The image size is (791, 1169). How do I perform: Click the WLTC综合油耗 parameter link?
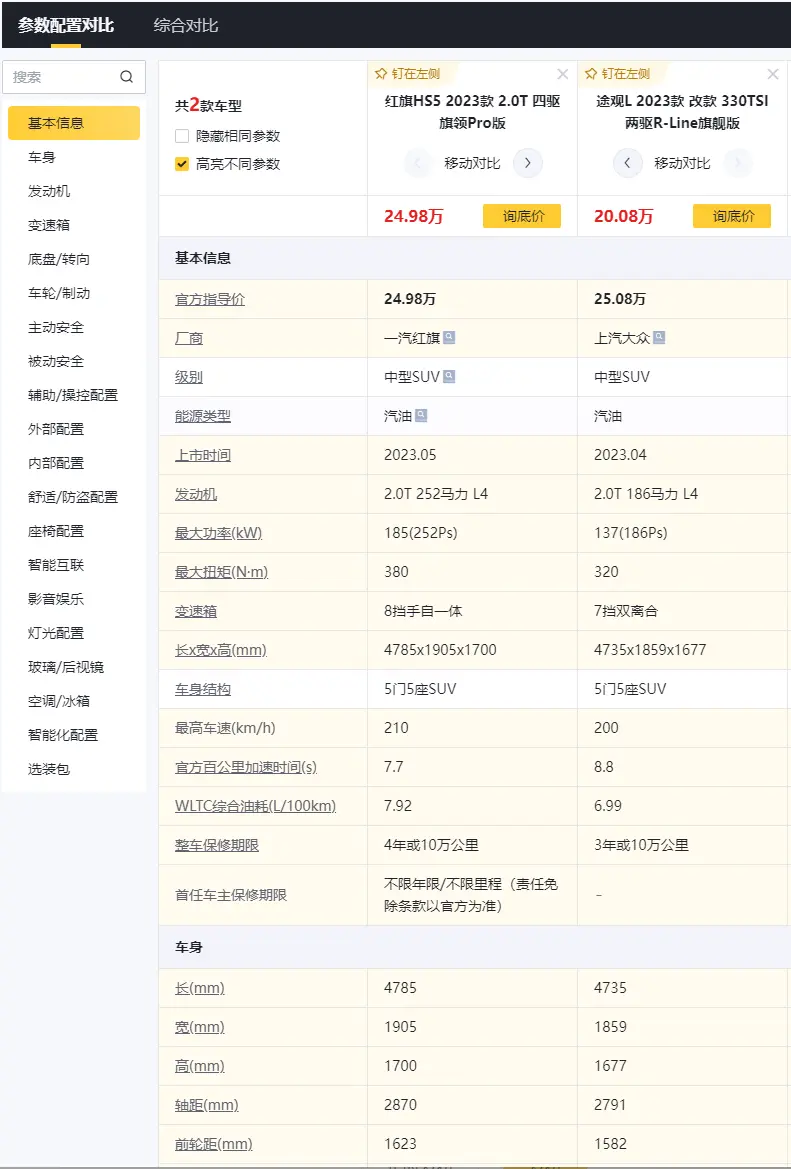click(x=256, y=806)
